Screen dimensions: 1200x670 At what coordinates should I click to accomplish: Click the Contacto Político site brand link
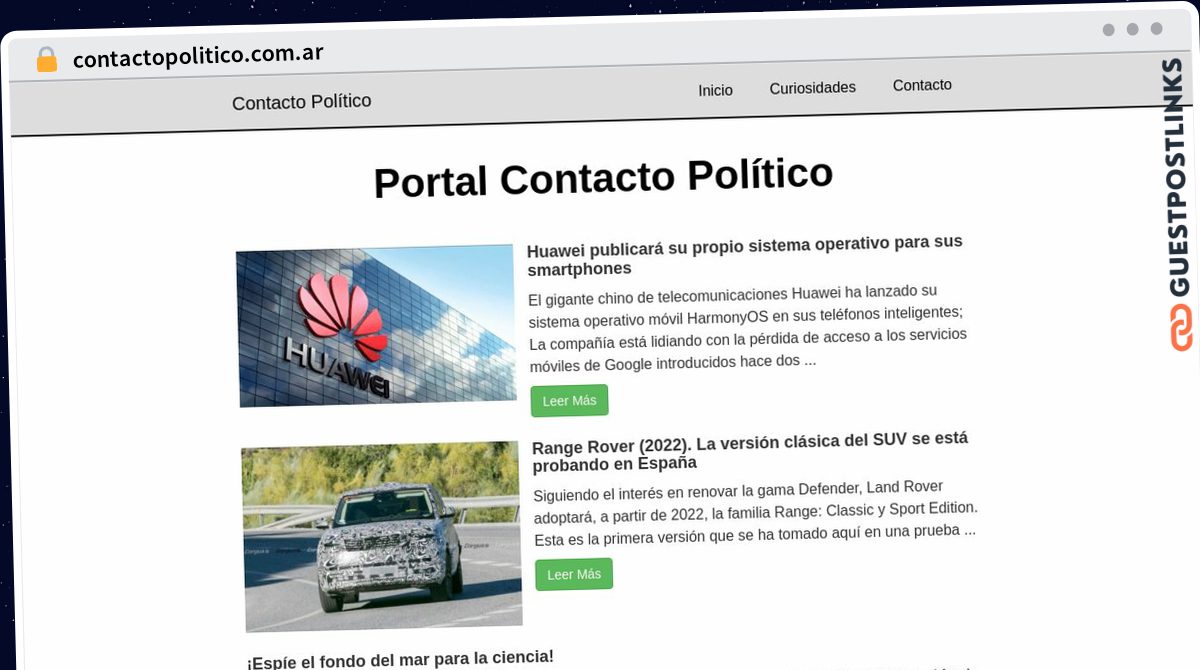tap(301, 102)
